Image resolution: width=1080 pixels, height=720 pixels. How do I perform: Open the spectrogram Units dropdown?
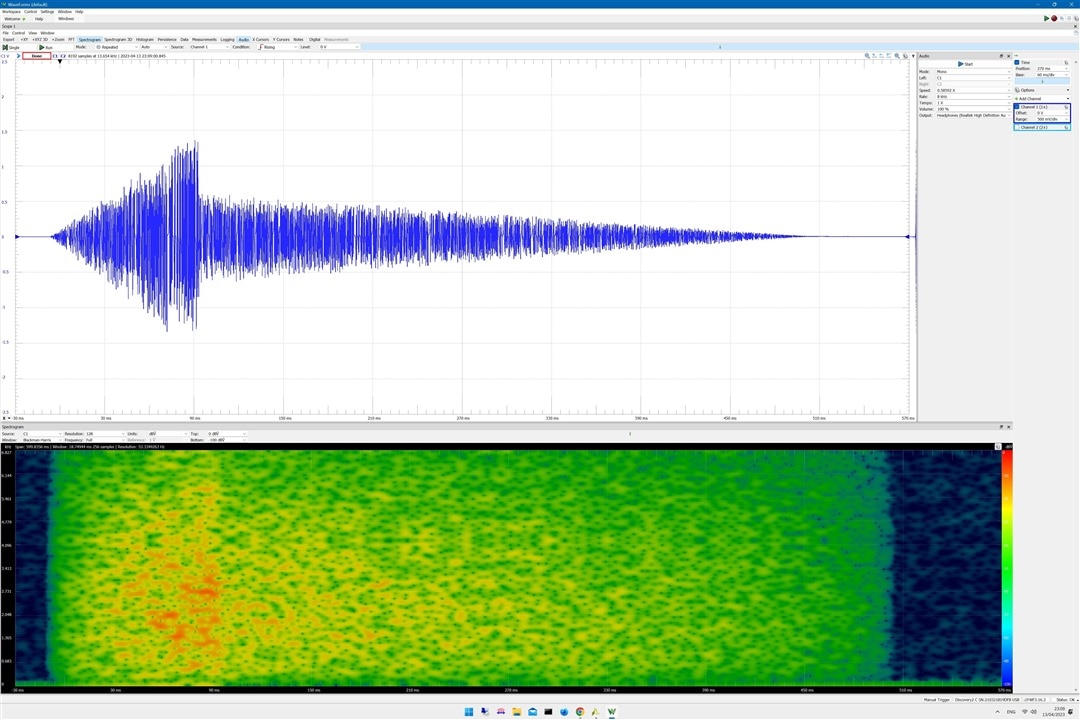pos(167,433)
